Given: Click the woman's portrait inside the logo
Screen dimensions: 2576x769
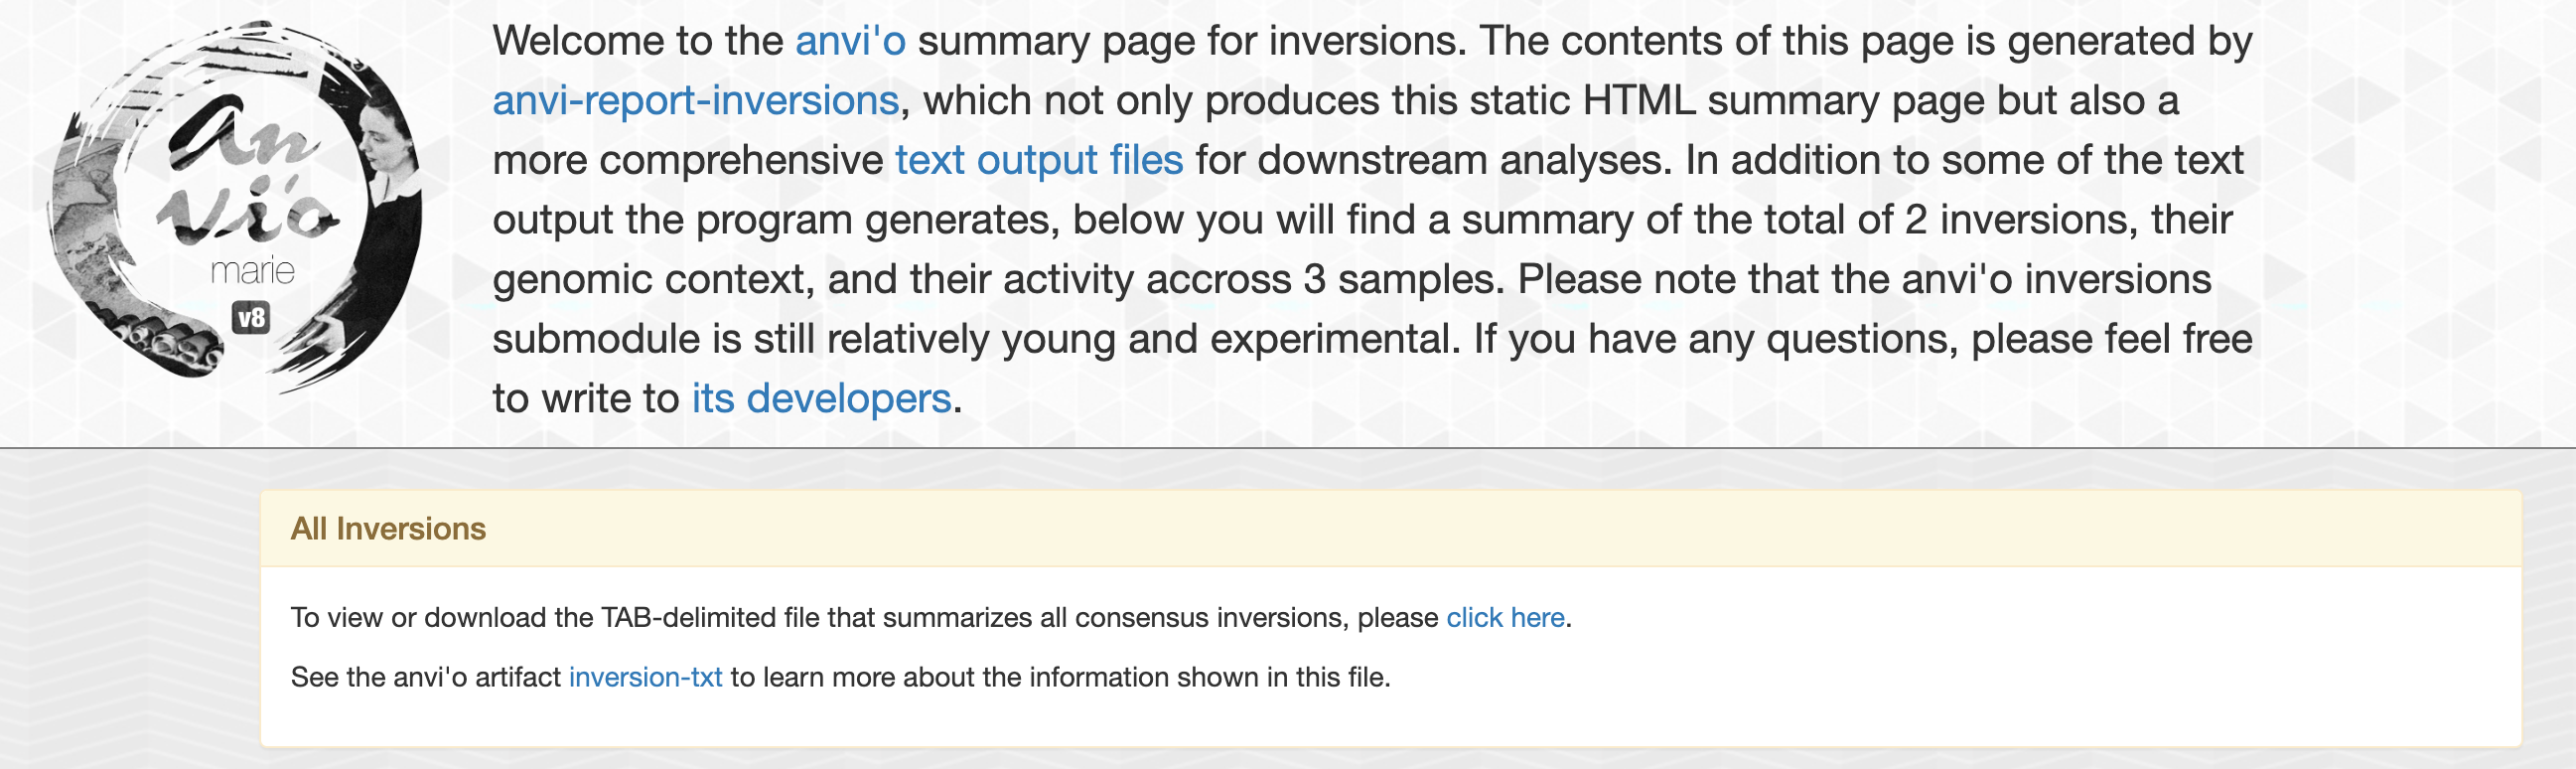Looking at the screenshot, I should pyautogui.click(x=385, y=150).
